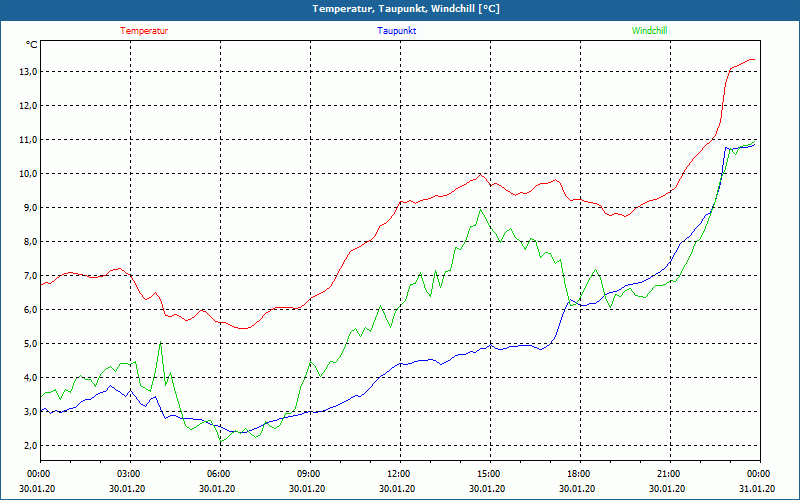
Task: Click the 09:00 time axis label
Action: (x=310, y=474)
